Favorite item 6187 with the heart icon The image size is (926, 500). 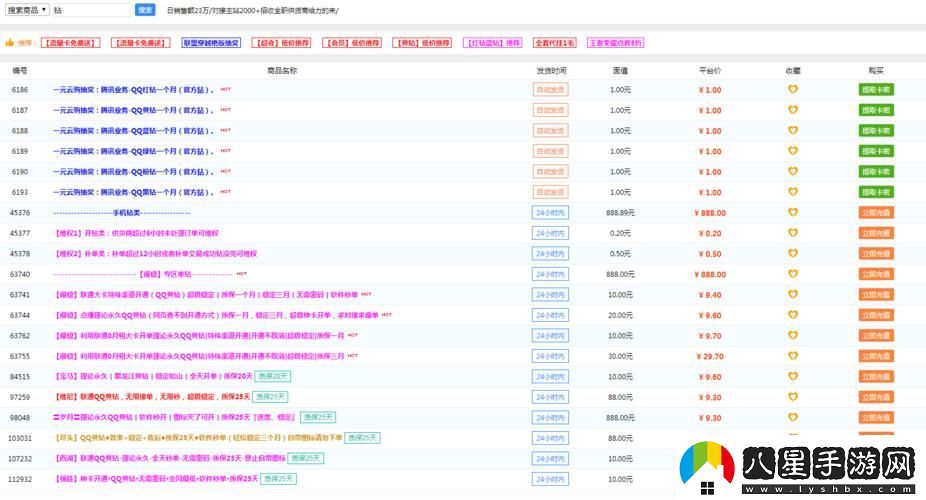click(793, 110)
